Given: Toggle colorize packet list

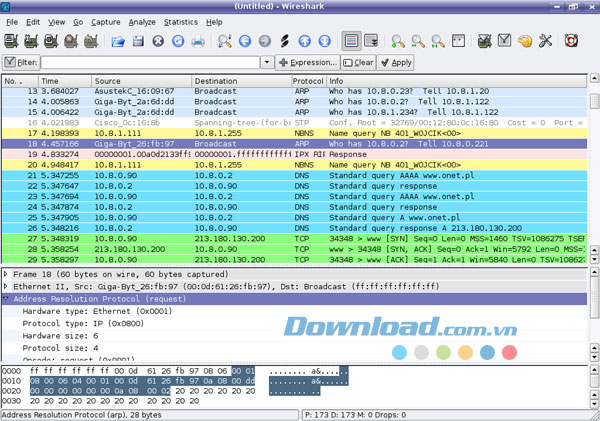Looking at the screenshot, I should coord(351,41).
